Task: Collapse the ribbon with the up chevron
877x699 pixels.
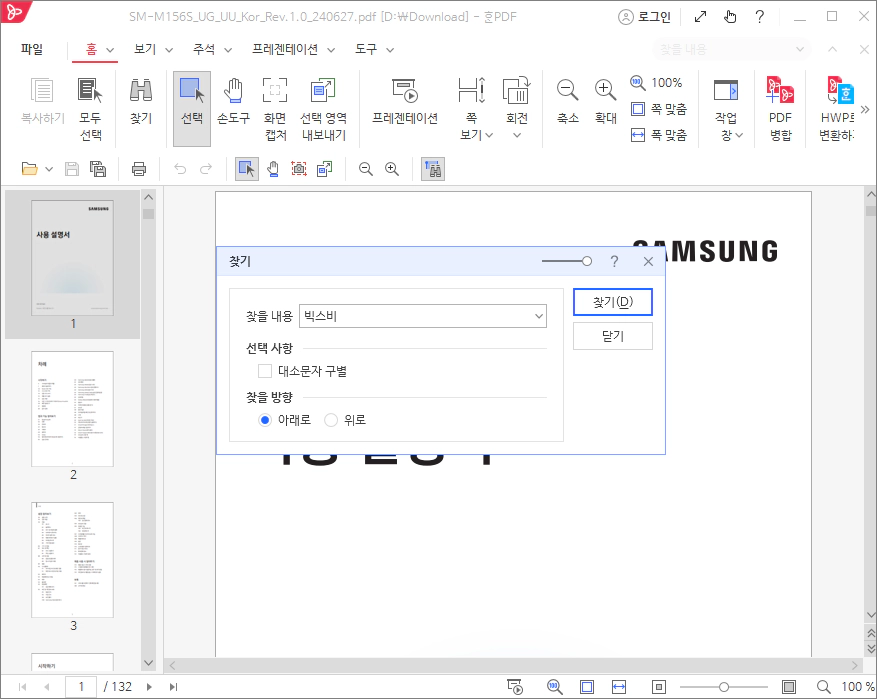Action: [x=832, y=49]
